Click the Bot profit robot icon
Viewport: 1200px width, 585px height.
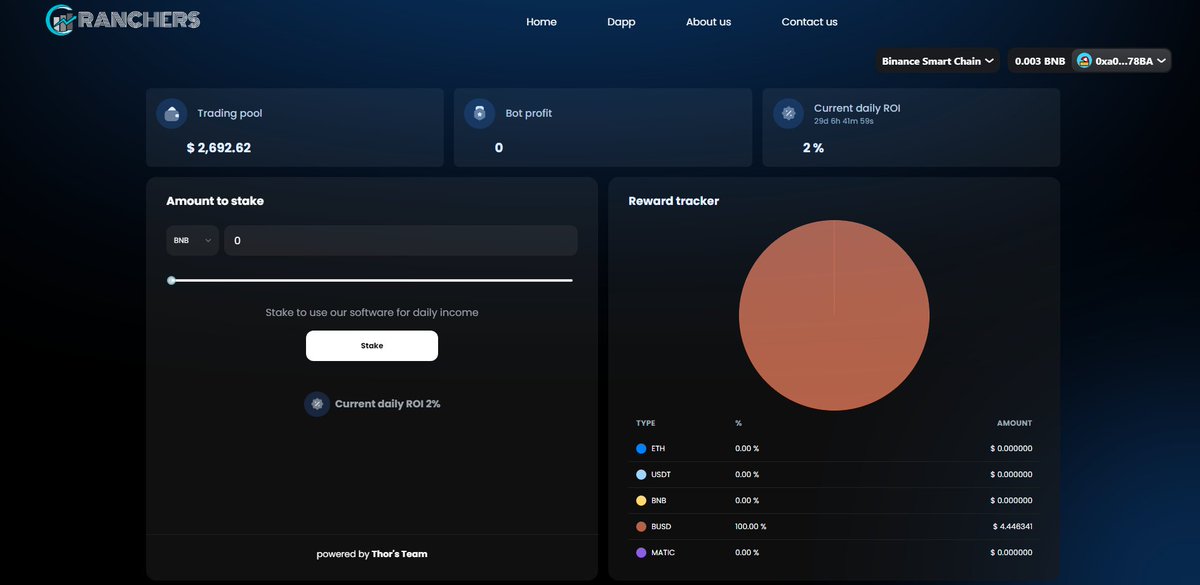coord(480,113)
